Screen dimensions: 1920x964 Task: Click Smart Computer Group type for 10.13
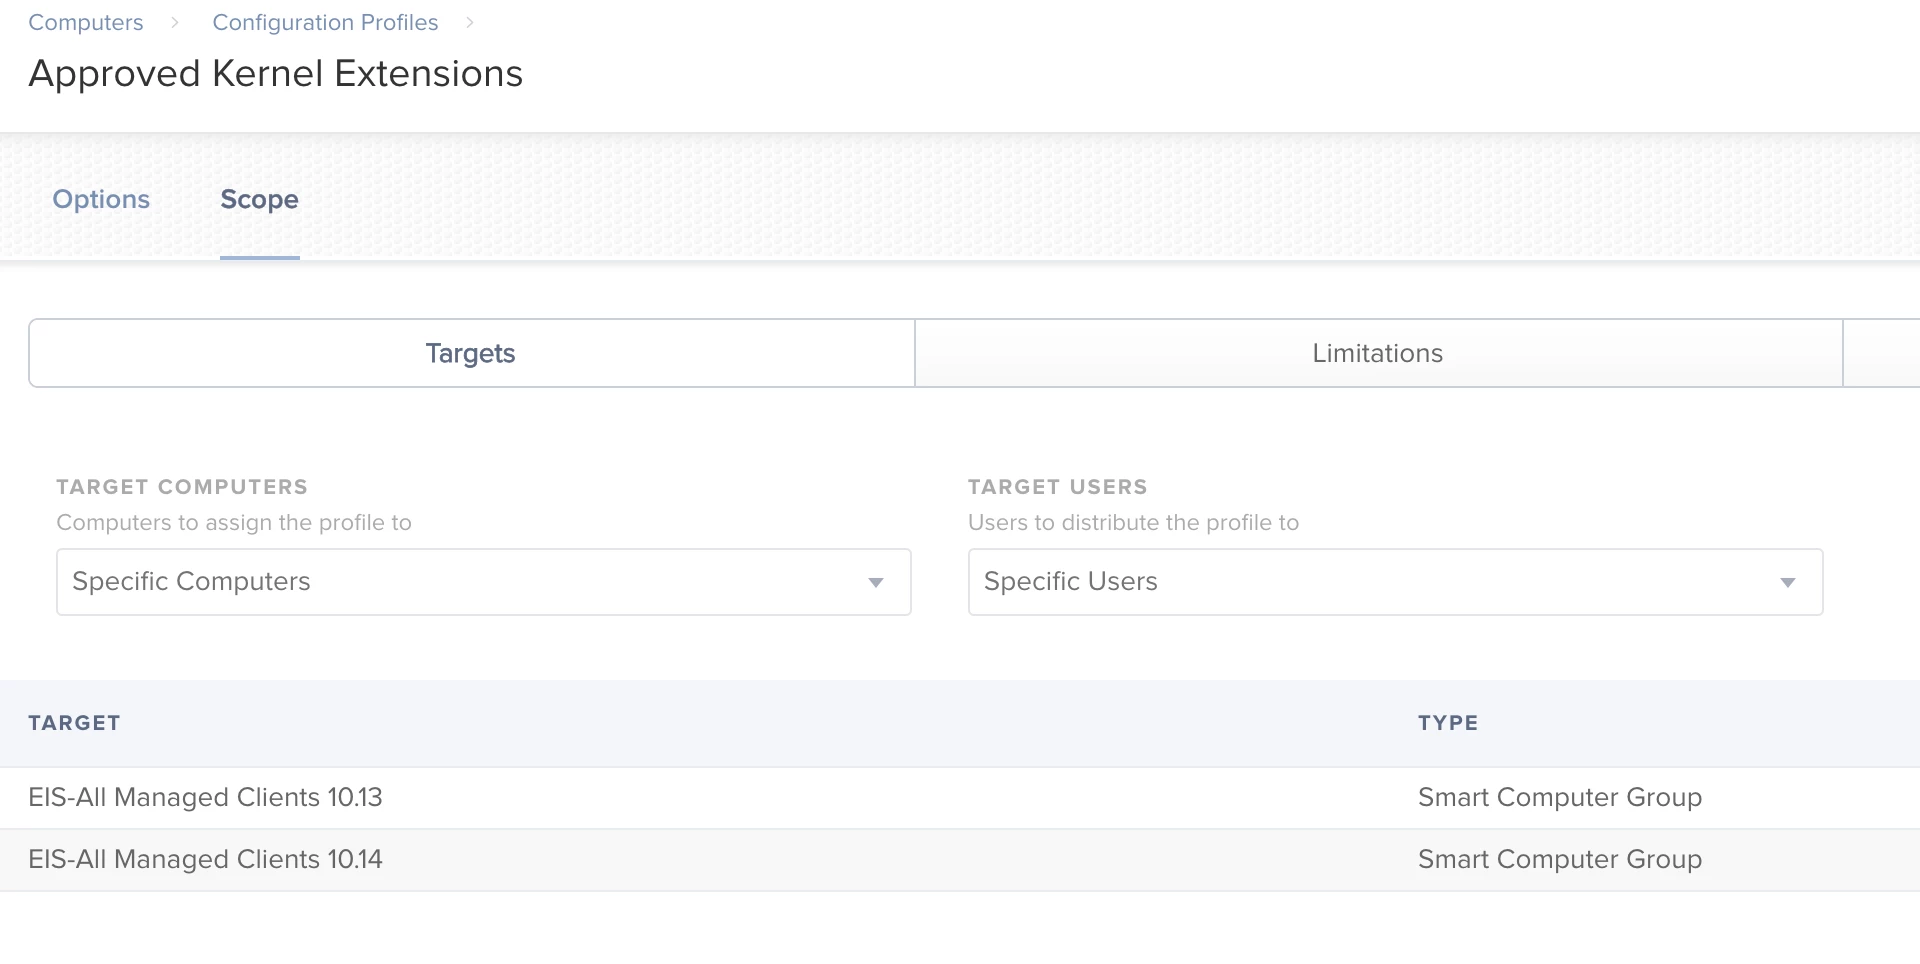click(1560, 798)
